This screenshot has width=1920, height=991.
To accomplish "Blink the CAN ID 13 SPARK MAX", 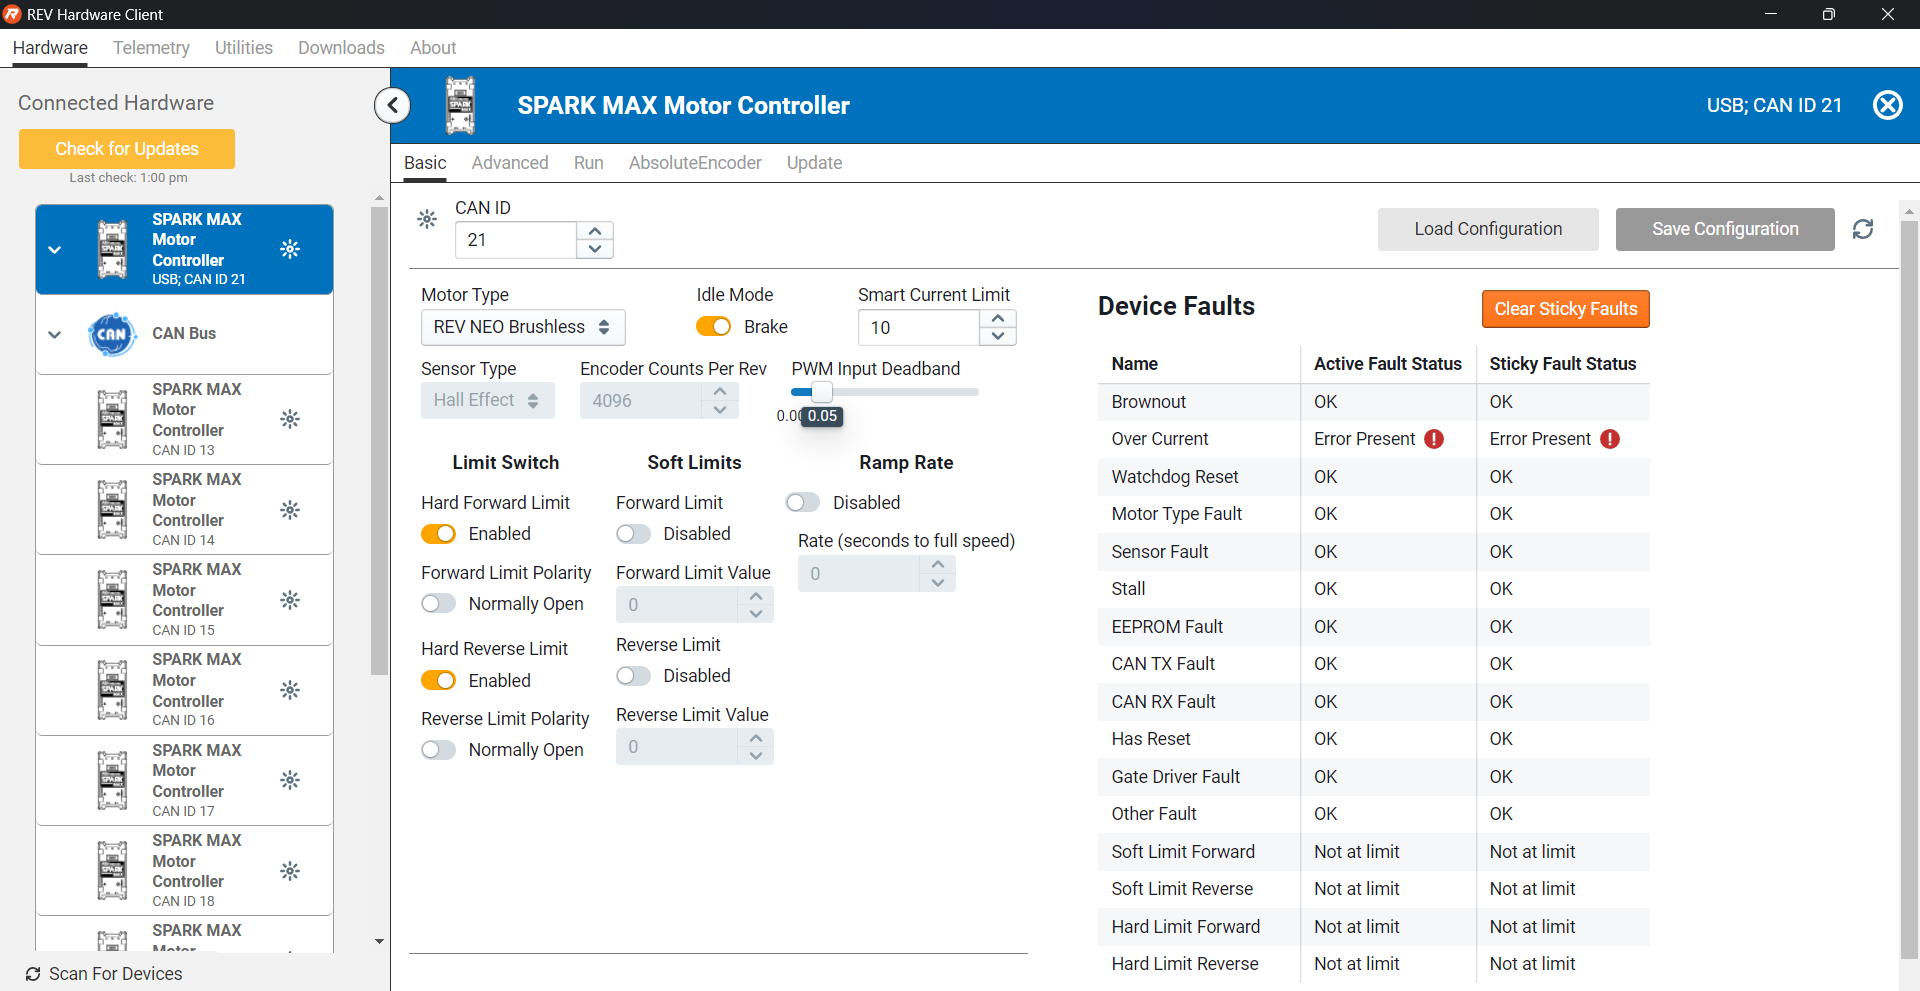I will coord(290,419).
